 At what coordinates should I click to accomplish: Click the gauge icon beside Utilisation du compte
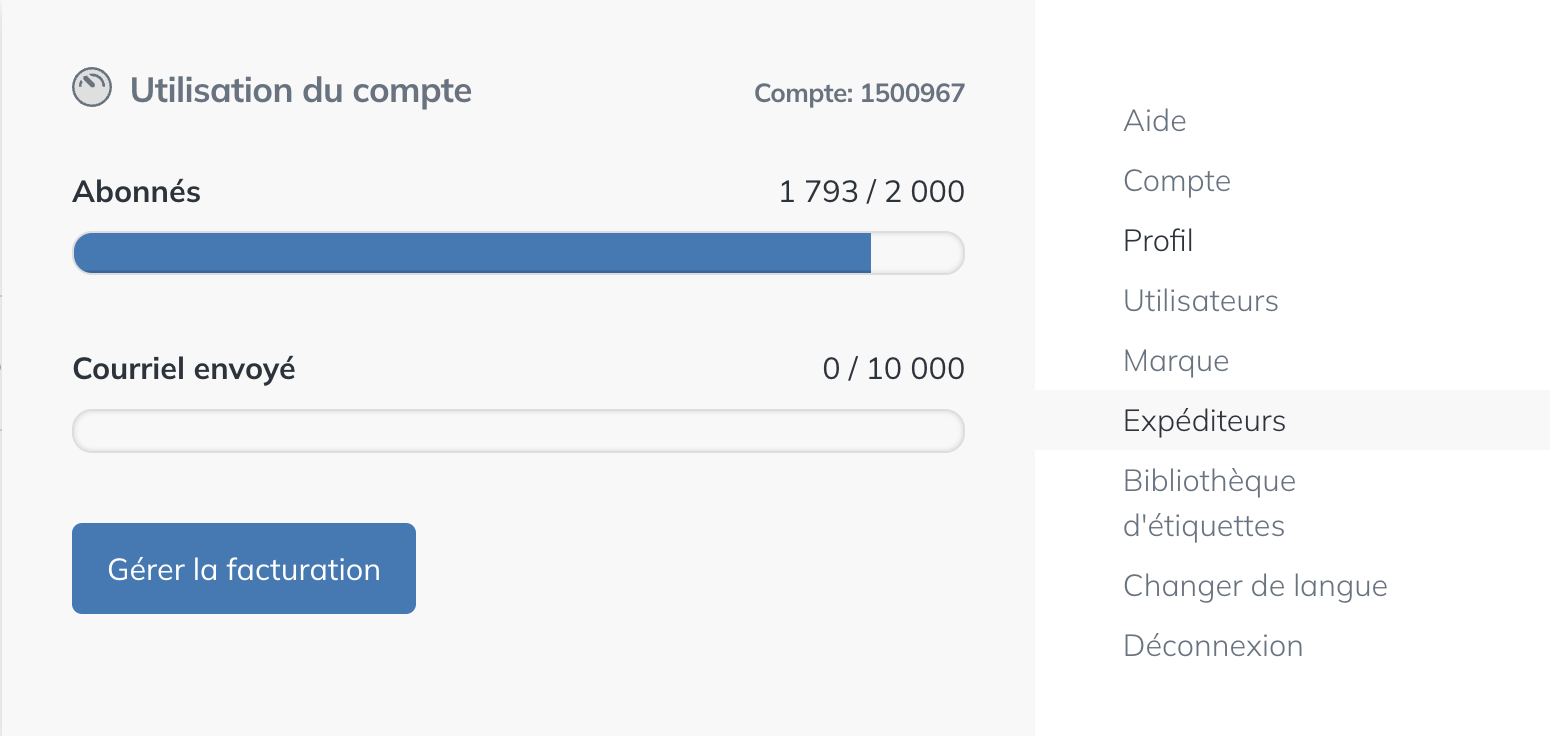(x=92, y=88)
